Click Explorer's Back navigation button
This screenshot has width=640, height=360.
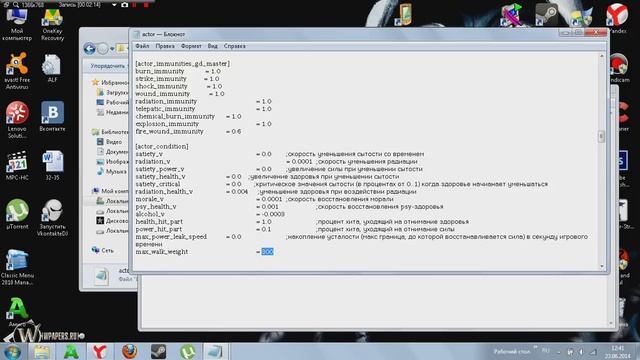[90, 49]
